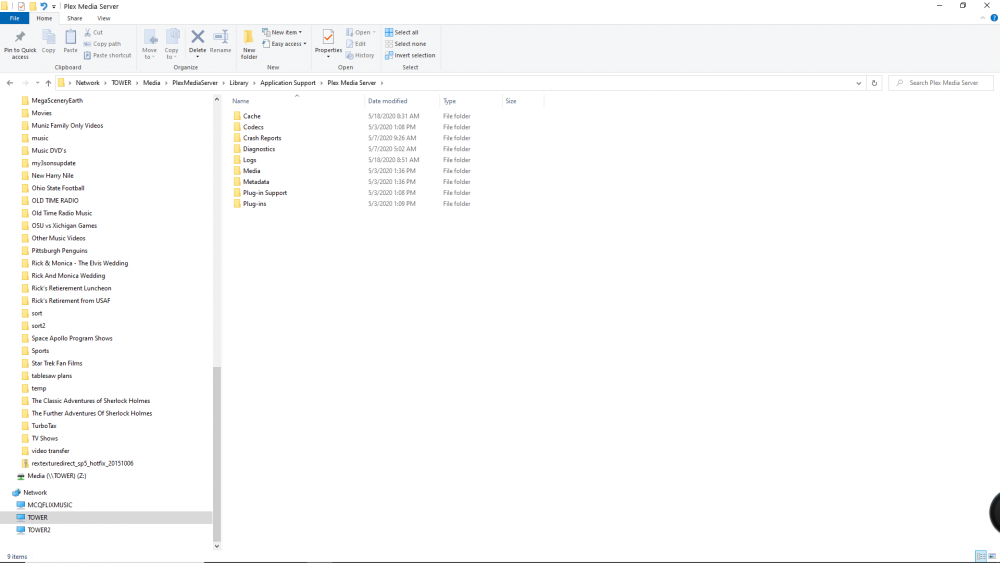Go to PlexMediaServer in the breadcrumb
The height and width of the screenshot is (563, 1000).
coord(195,83)
